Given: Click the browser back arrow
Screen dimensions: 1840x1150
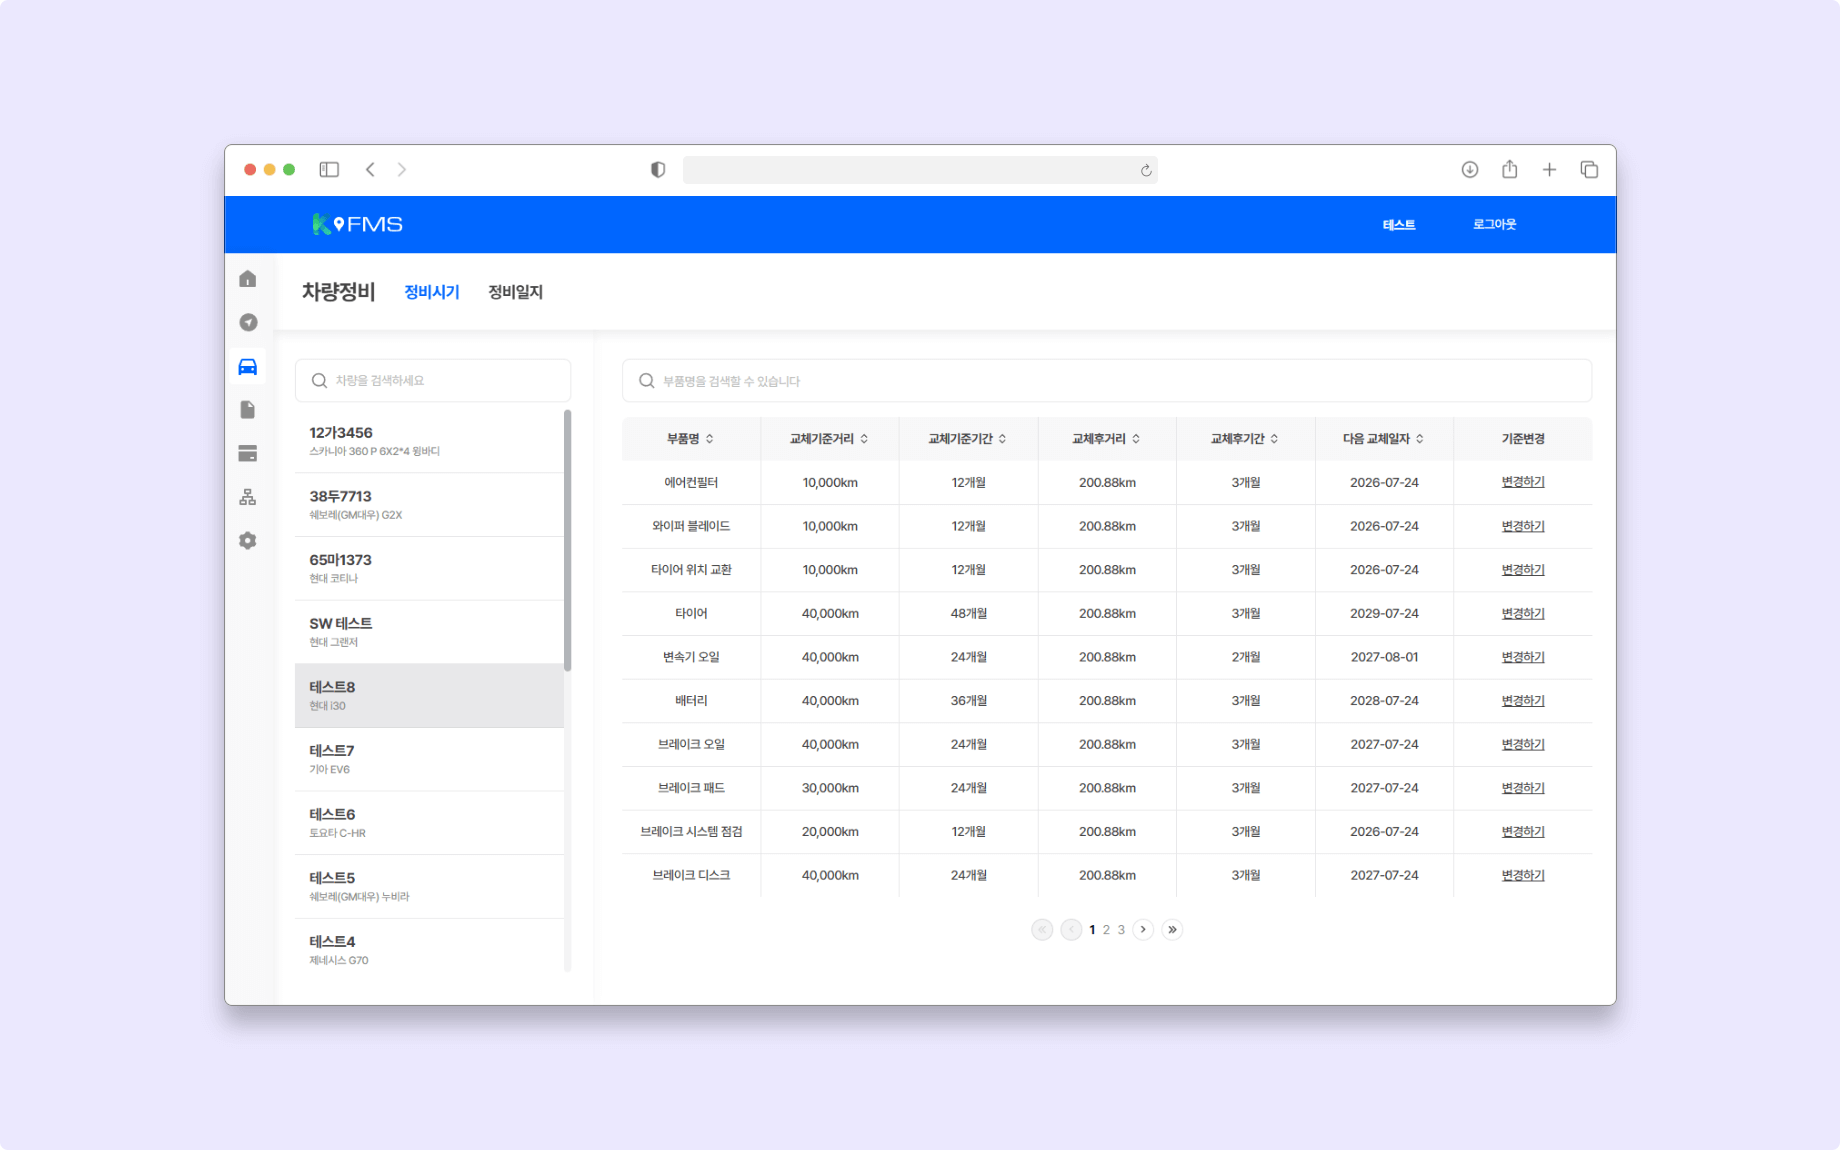Looking at the screenshot, I should [370, 169].
